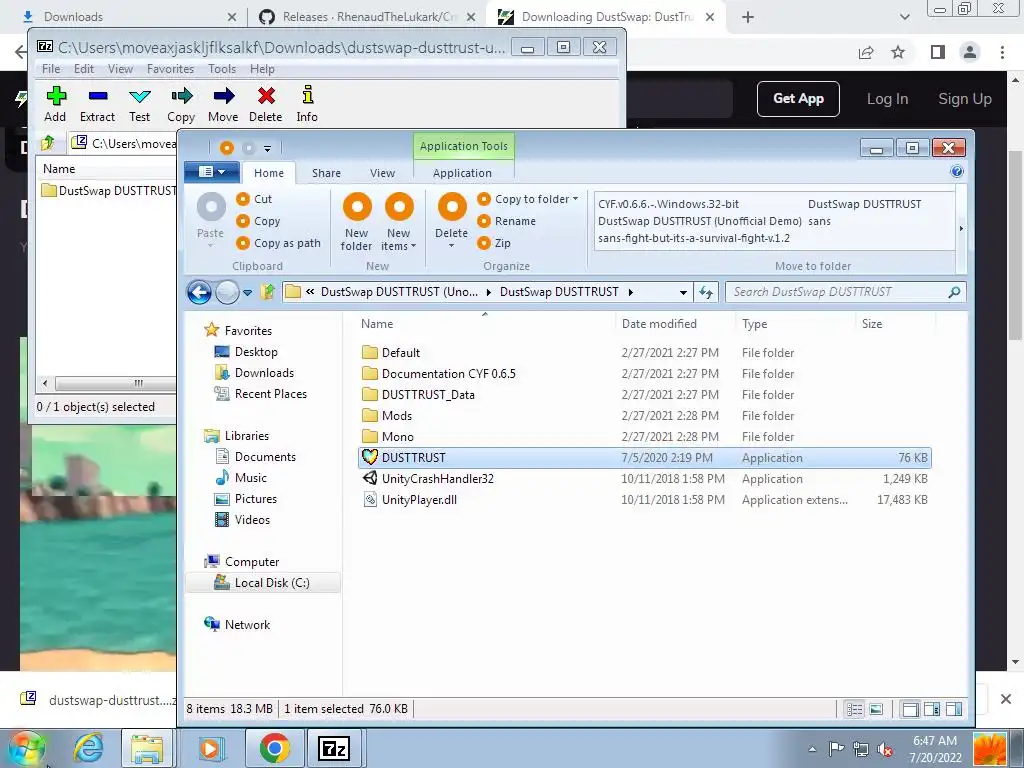Click the Copy command in Explorer Clipboard group

[x=259, y=221]
